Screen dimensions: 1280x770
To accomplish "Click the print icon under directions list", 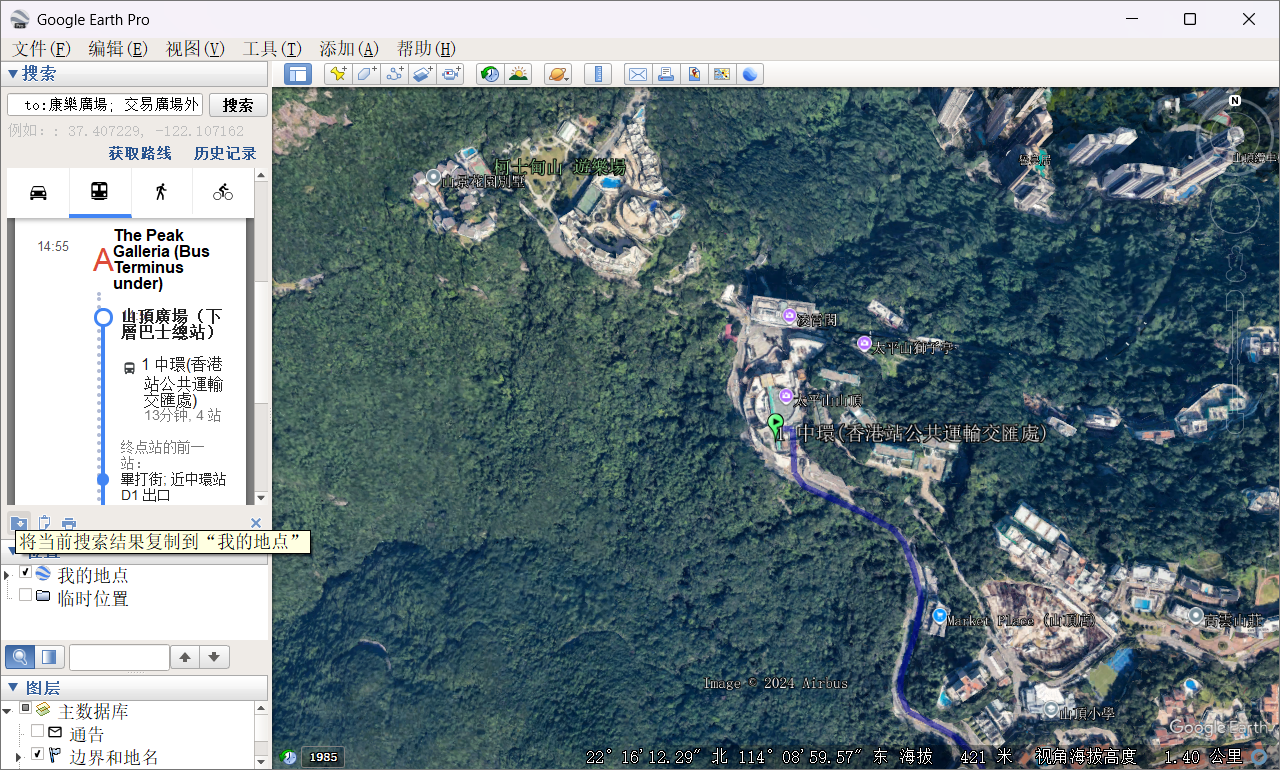I will 68,522.
